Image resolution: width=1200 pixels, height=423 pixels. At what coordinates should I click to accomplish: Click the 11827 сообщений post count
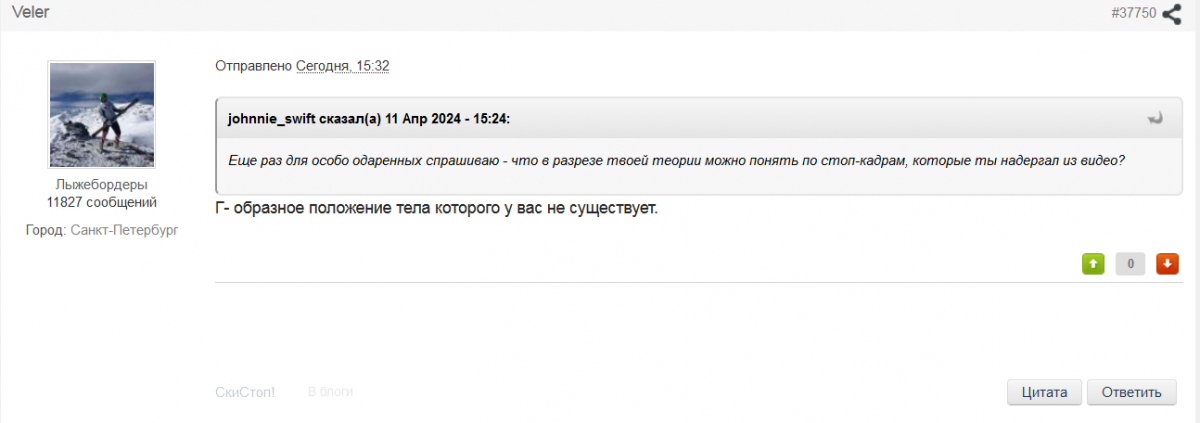[x=101, y=202]
